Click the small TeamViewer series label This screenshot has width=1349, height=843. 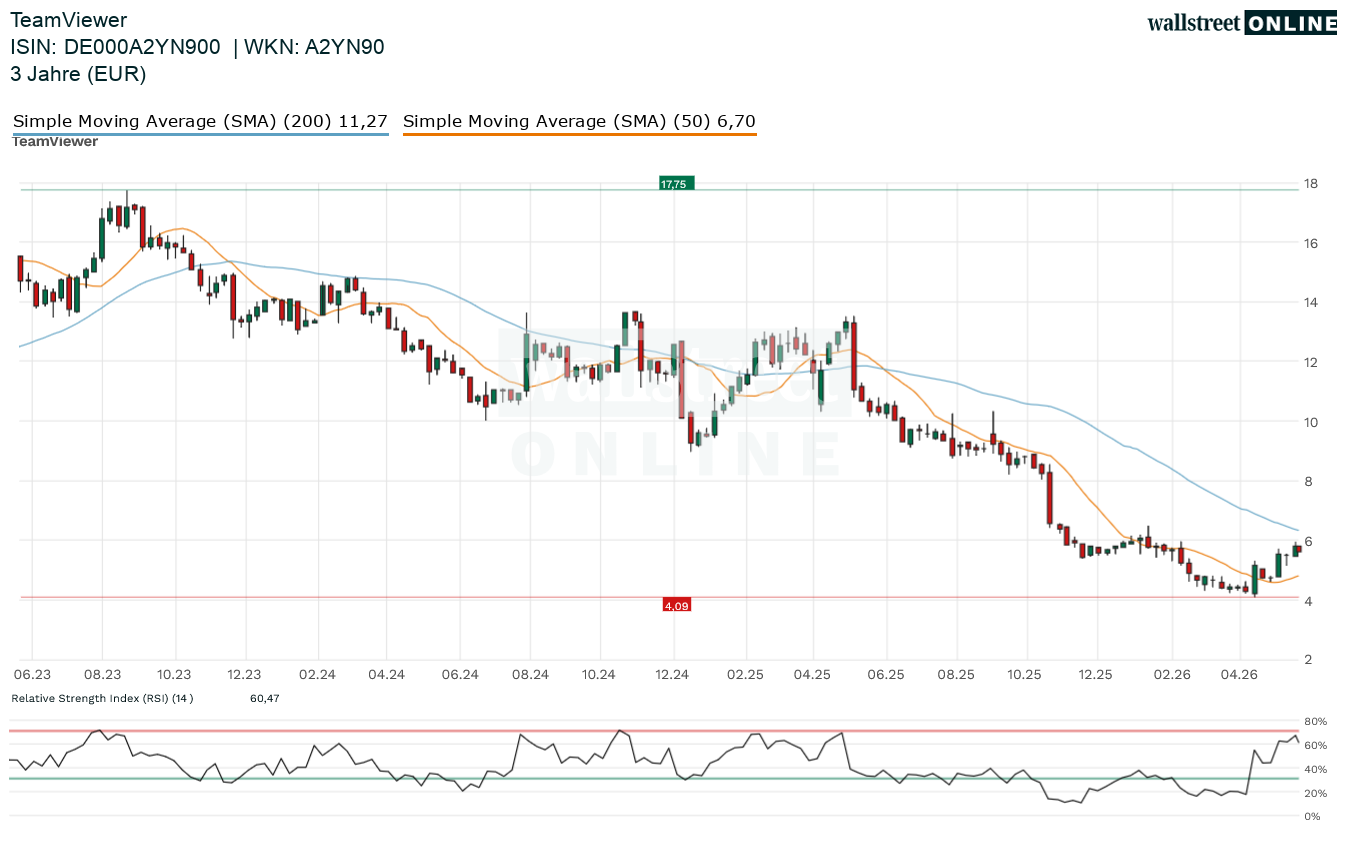(55, 142)
